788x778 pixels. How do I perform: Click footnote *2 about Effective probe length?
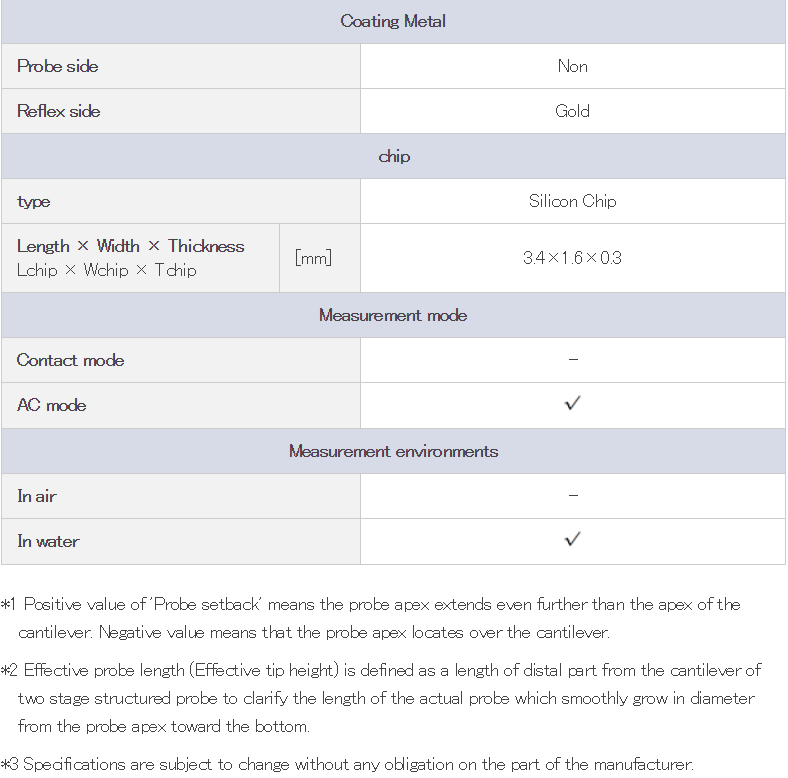(381, 698)
